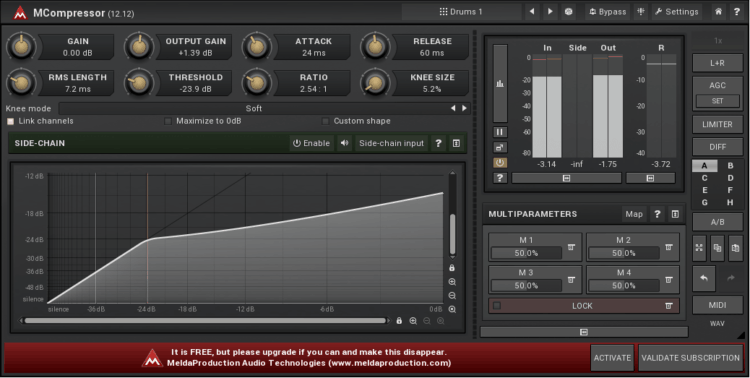This screenshot has width=750, height=378.
Task: Click the home icon in the title bar
Action: click(718, 12)
